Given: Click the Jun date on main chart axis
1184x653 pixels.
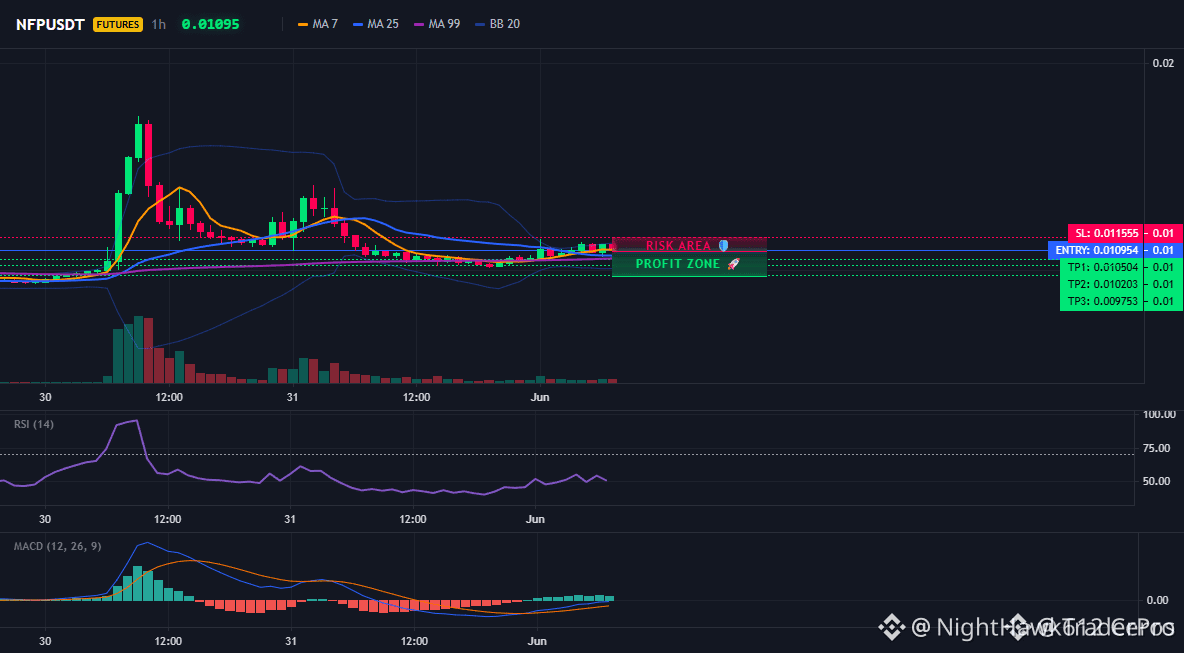Looking at the screenshot, I should [x=540, y=397].
